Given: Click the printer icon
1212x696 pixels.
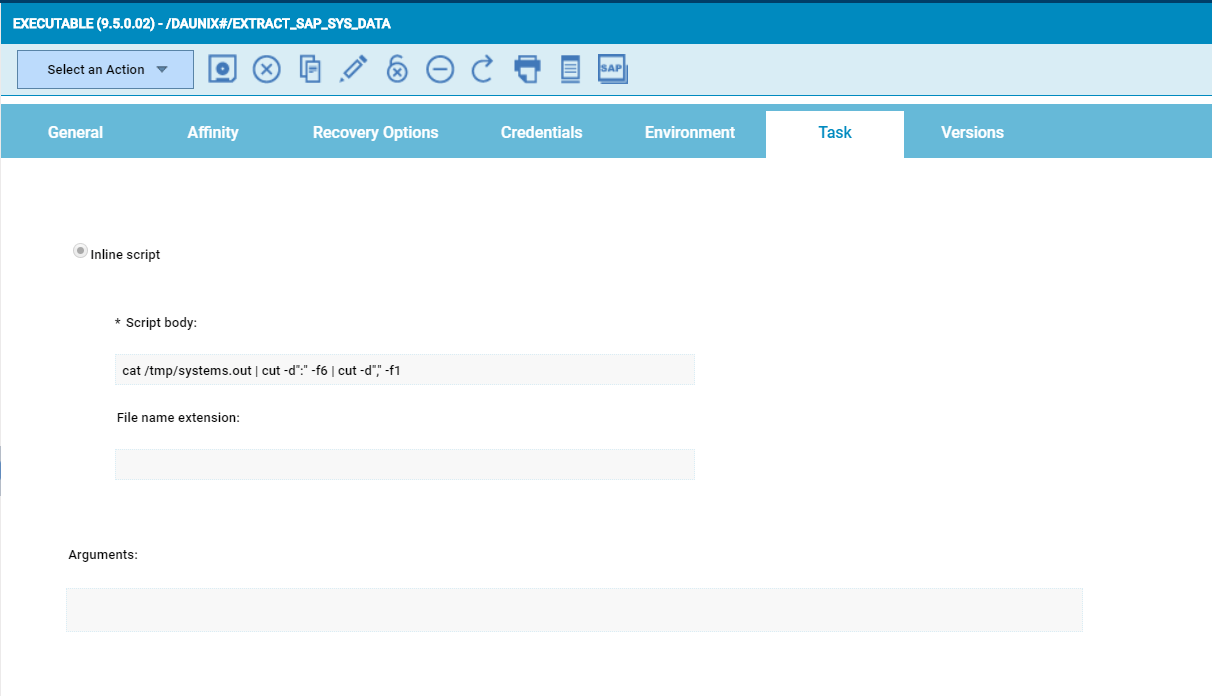Looking at the screenshot, I should point(527,69).
